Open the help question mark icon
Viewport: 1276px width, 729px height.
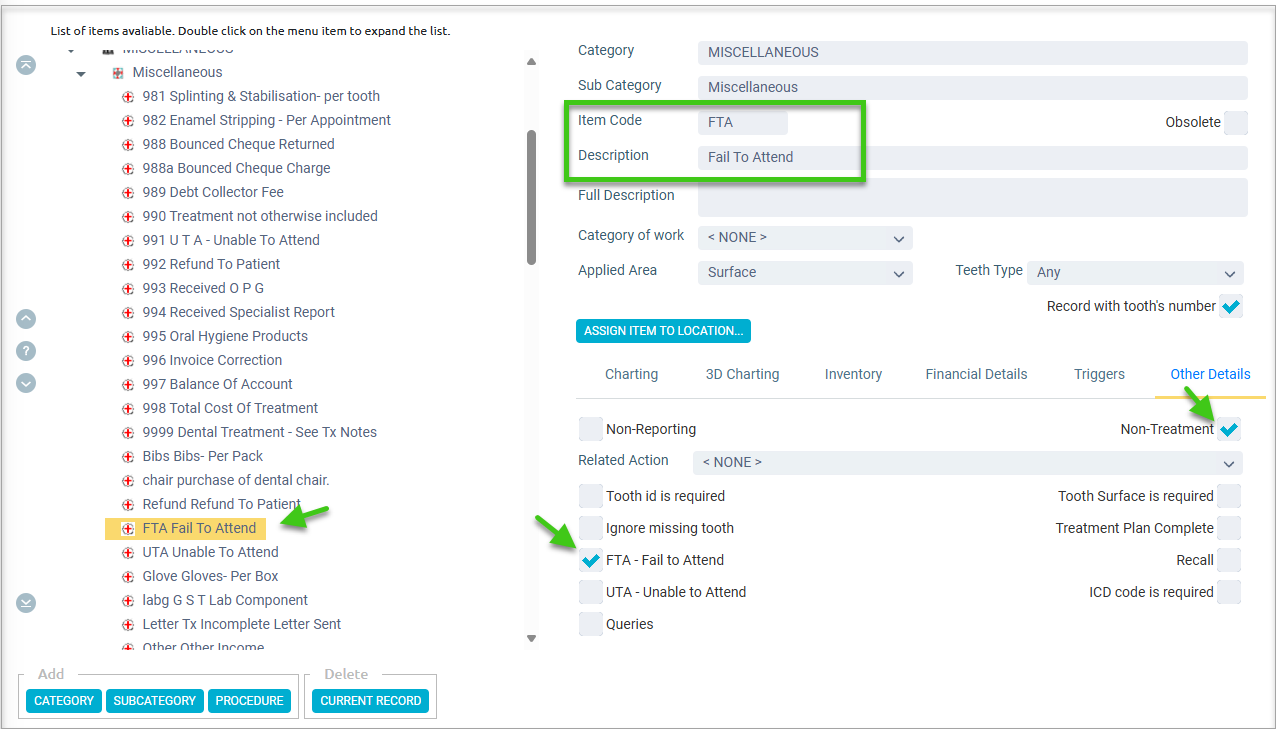[26, 351]
